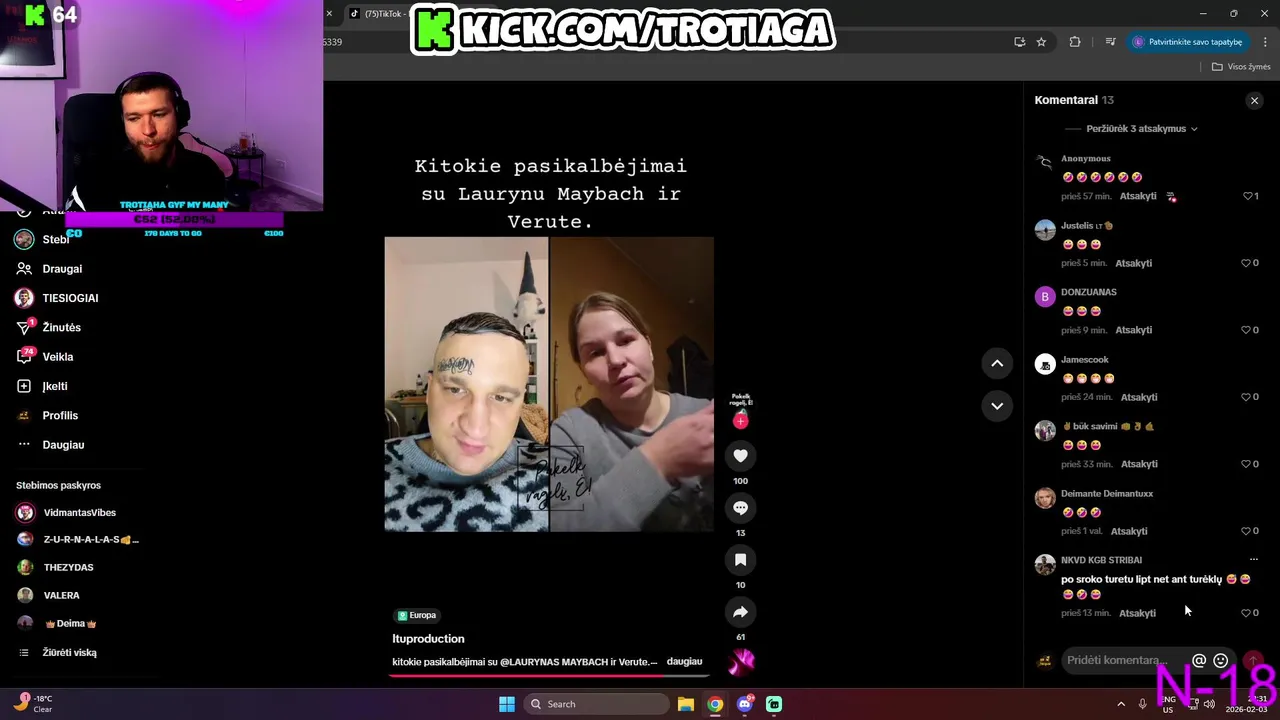Follow creator via red plus badge
This screenshot has height=720, width=1280.
[x=740, y=421]
